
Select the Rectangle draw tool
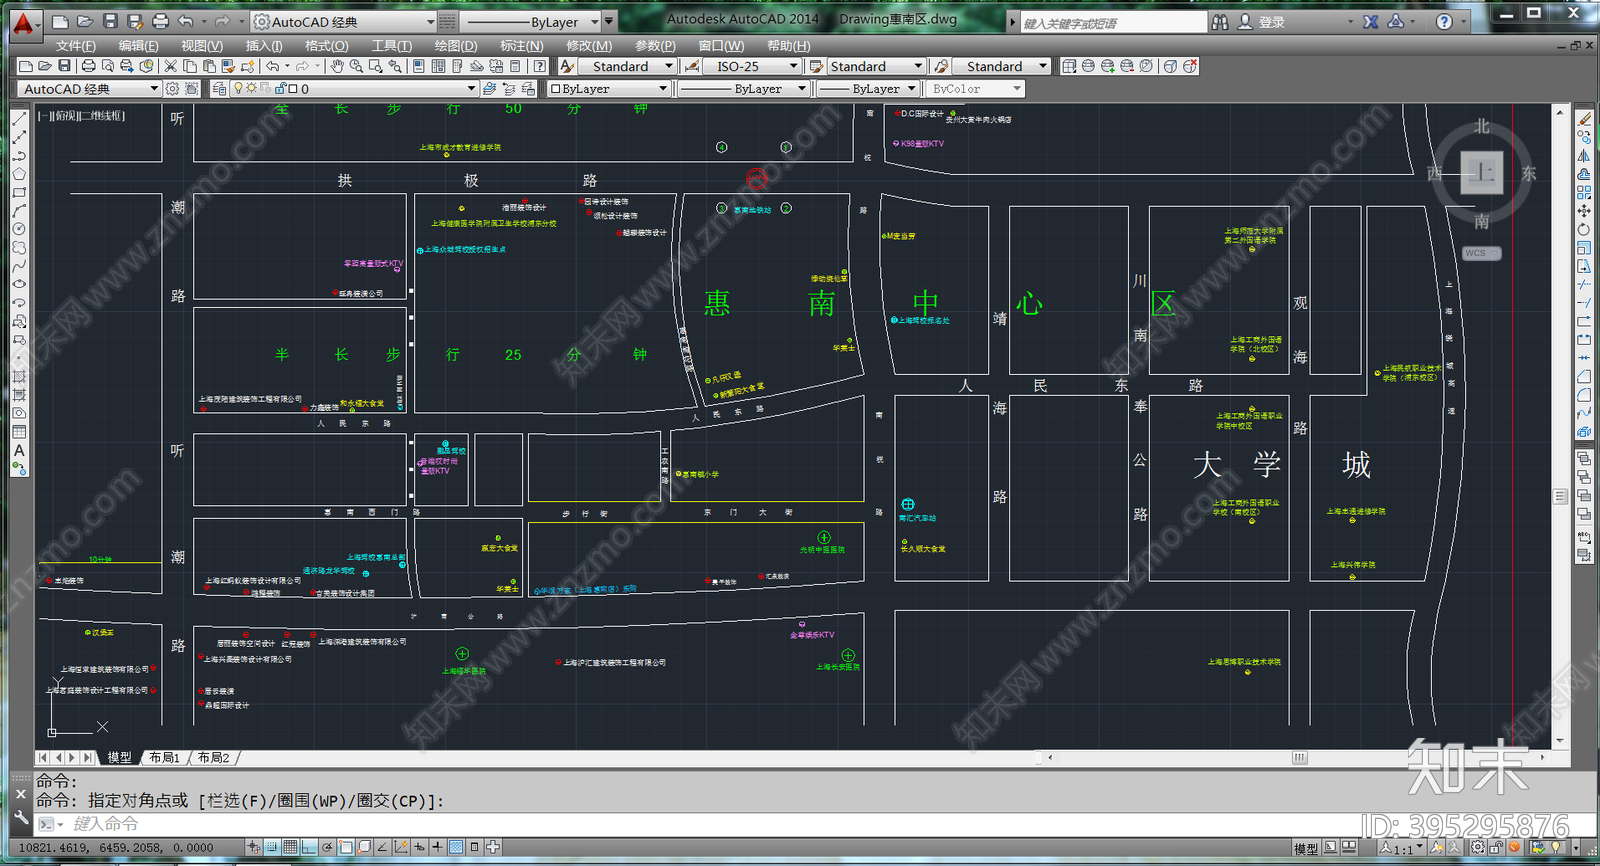click(x=19, y=192)
